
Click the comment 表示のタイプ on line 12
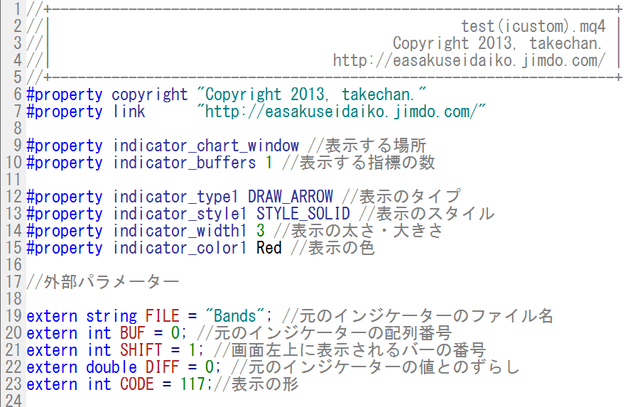410,197
